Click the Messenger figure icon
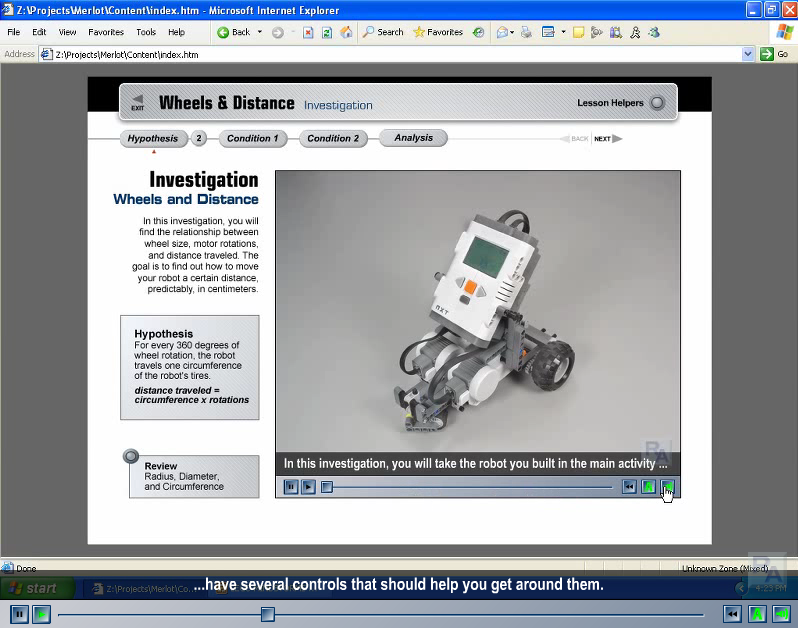Screen dimensions: 798x628 (x=635, y=33)
